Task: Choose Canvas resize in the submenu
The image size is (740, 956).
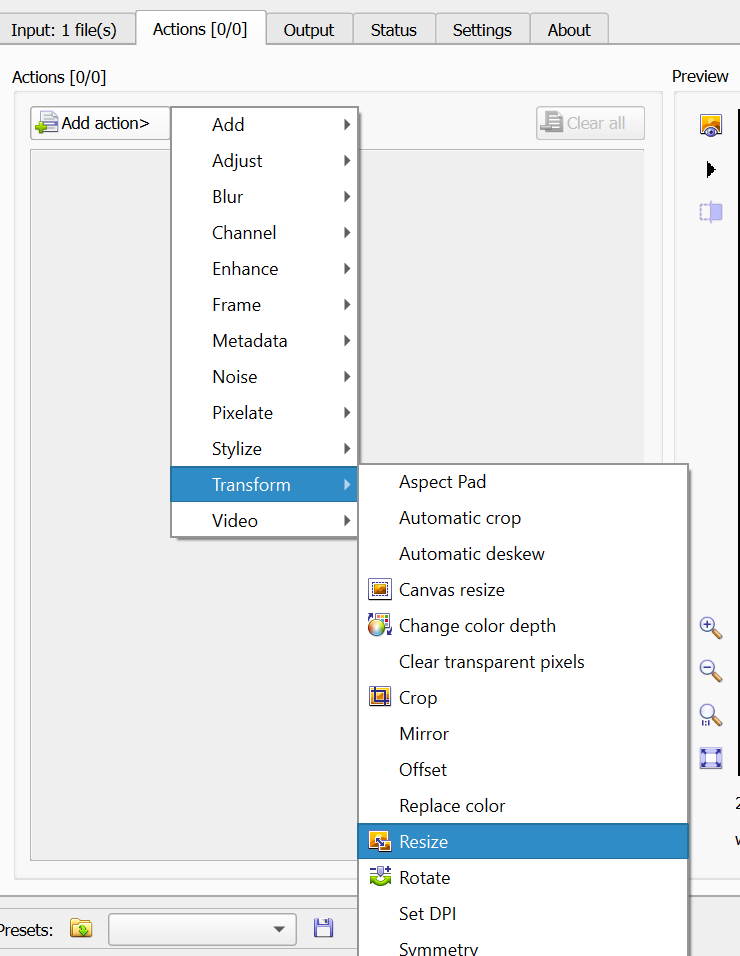Action: [451, 590]
